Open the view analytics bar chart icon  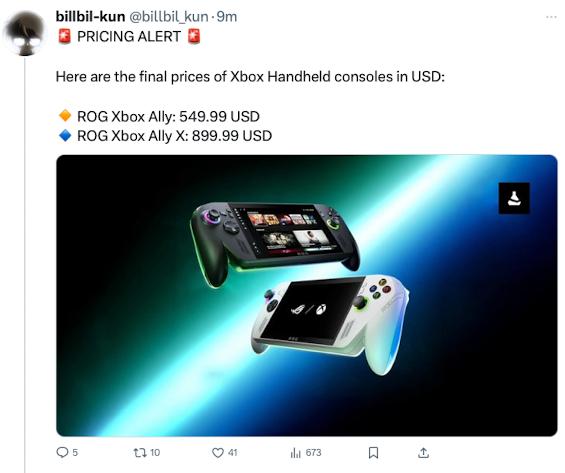pos(295,452)
